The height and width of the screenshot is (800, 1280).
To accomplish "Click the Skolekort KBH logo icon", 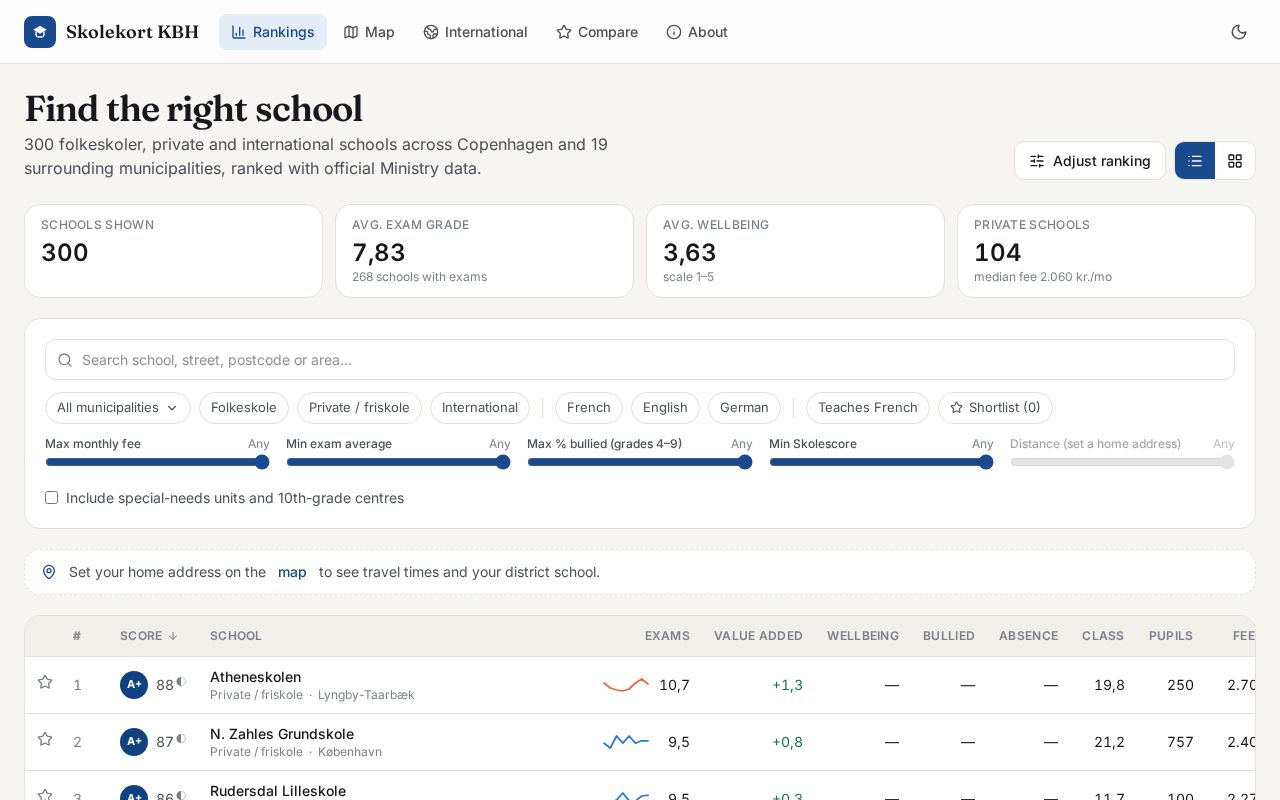I will point(40,32).
